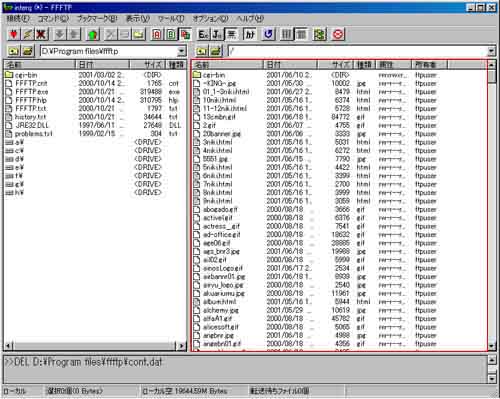Click local pane scroll left arrow
500x399 pixels.
[9, 346]
